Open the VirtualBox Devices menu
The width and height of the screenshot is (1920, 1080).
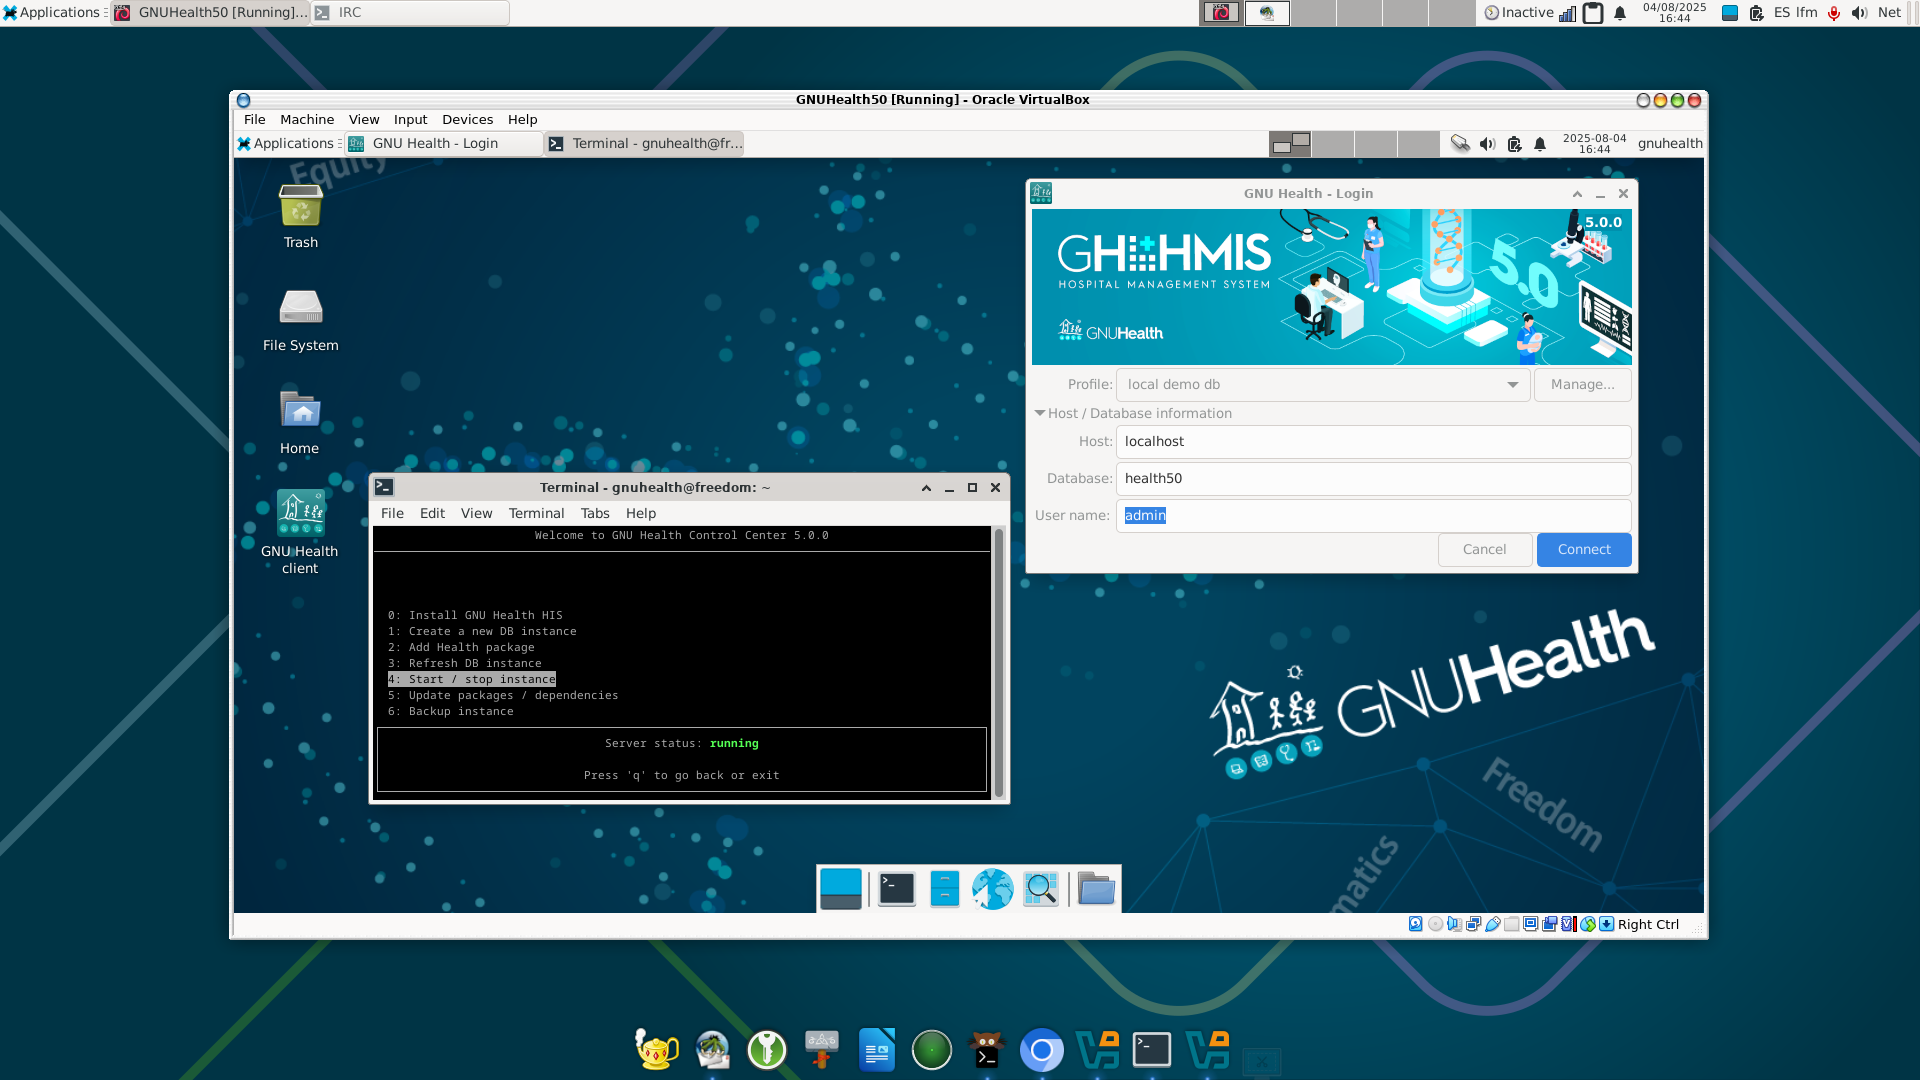pyautogui.click(x=467, y=119)
